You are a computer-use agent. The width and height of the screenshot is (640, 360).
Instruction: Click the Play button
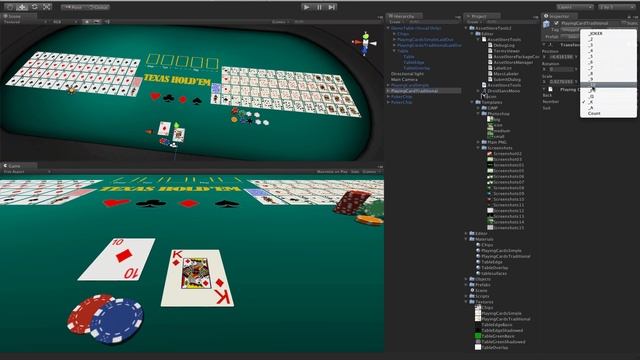307,7
